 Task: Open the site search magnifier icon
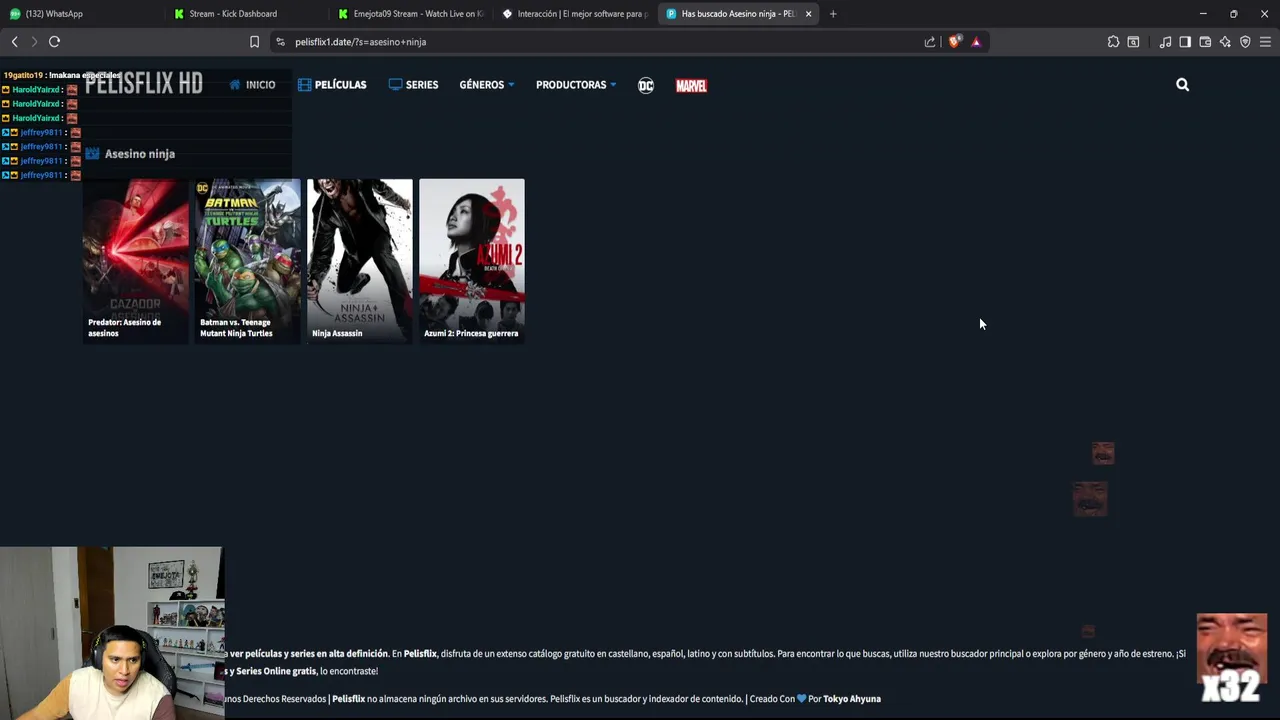[x=1182, y=85]
